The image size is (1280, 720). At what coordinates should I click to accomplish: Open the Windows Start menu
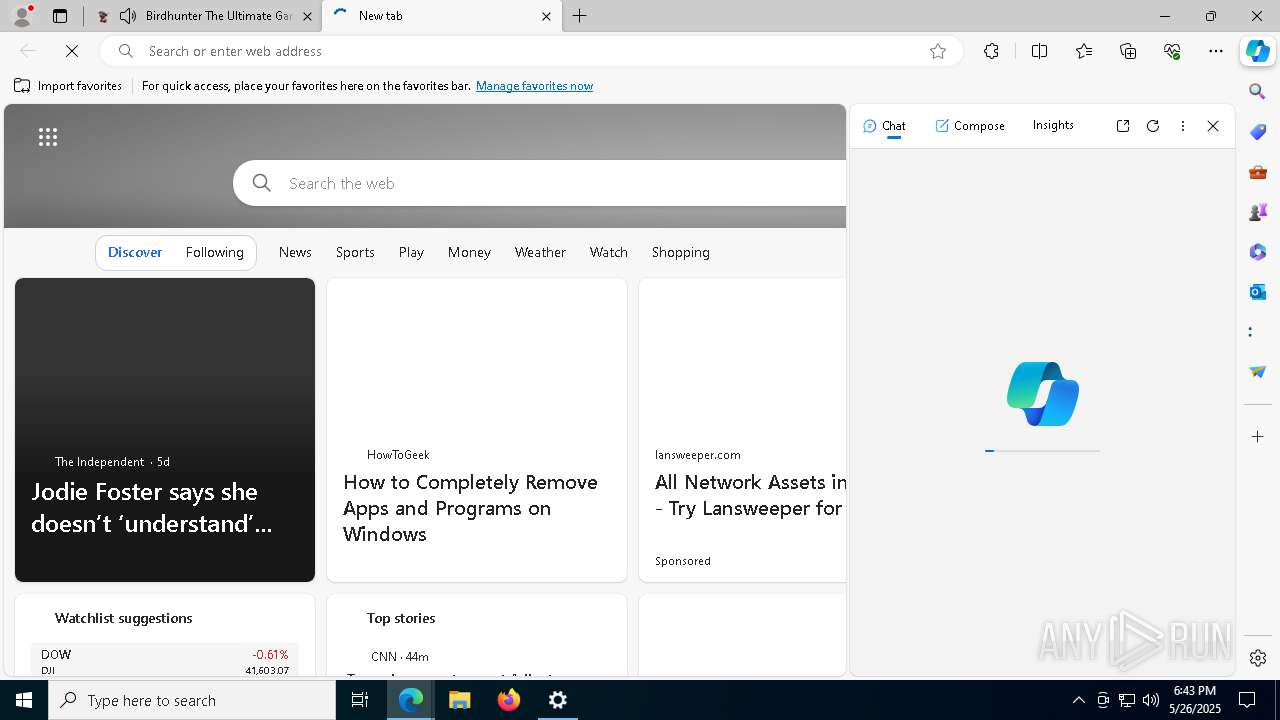pyautogui.click(x=24, y=700)
